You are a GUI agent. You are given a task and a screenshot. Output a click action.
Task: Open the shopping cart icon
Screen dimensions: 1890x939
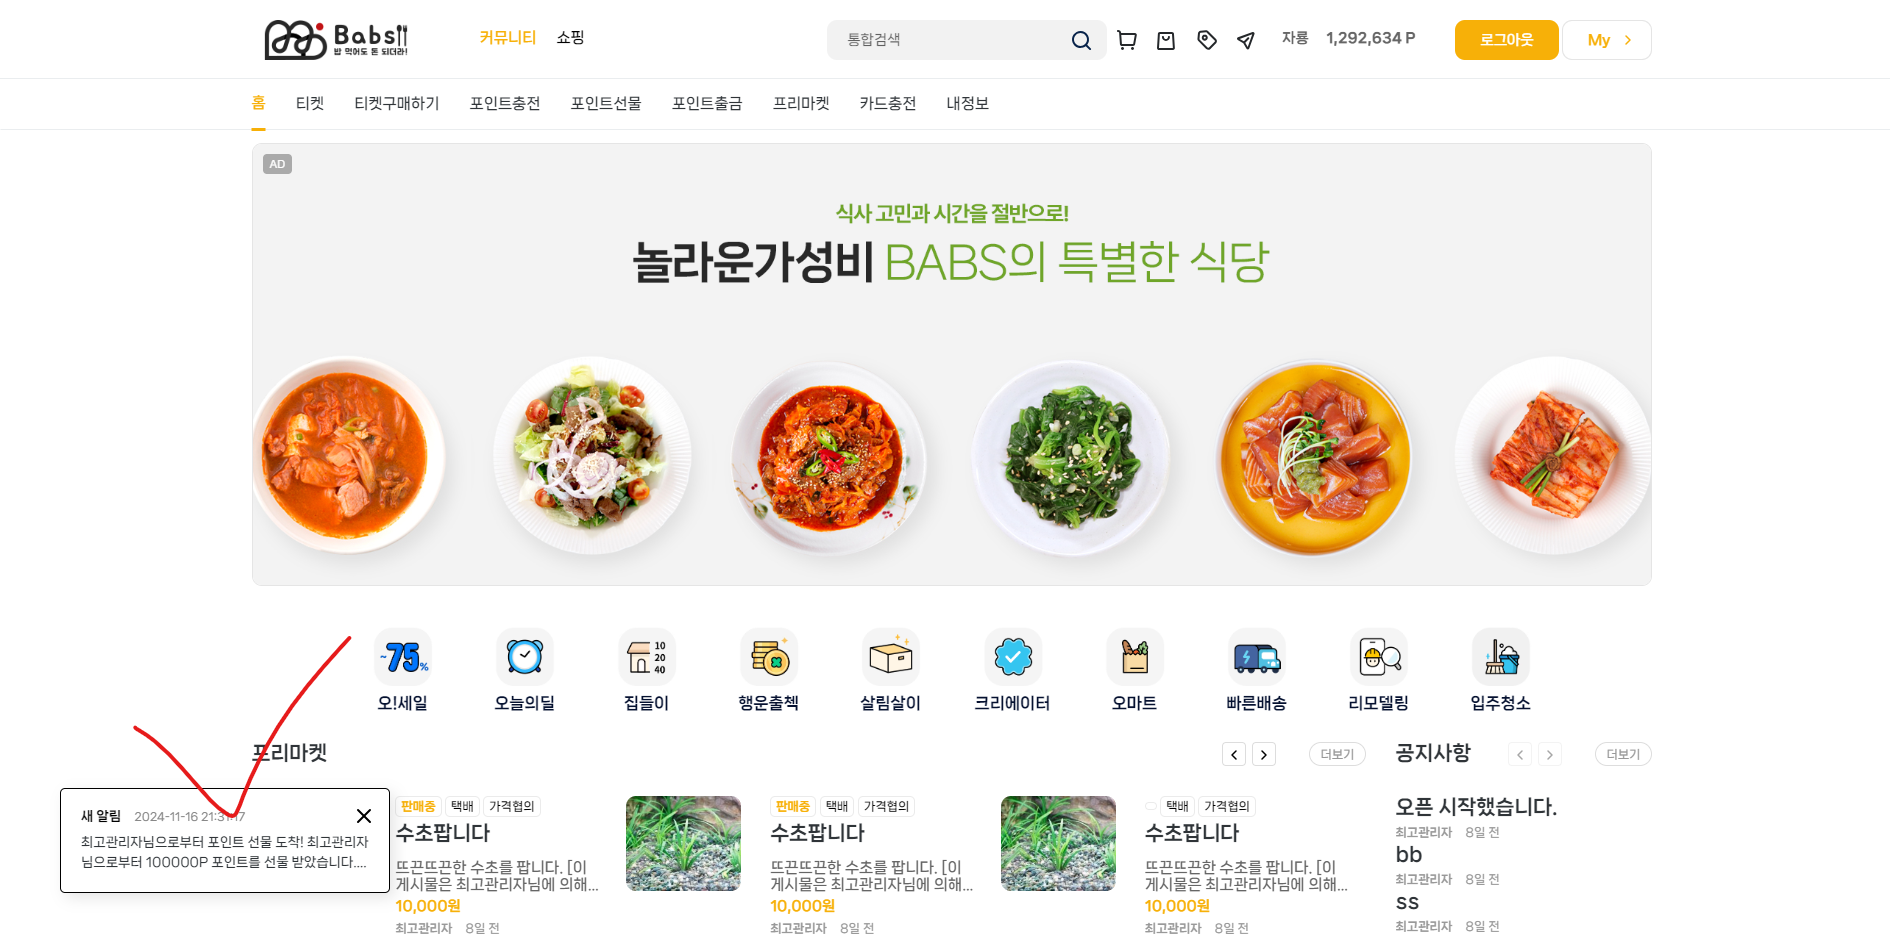pos(1126,40)
